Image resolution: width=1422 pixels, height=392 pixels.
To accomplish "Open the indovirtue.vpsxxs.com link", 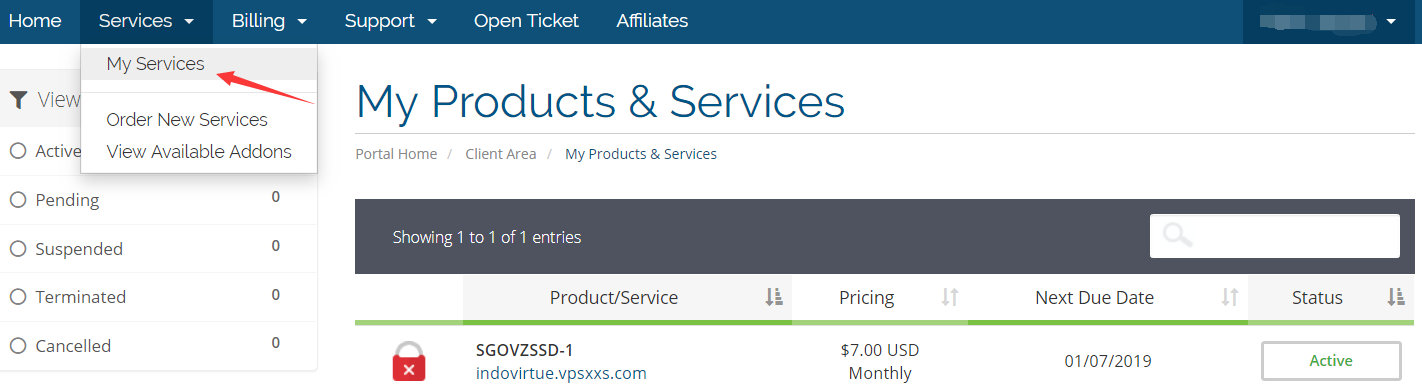I will coord(561,373).
